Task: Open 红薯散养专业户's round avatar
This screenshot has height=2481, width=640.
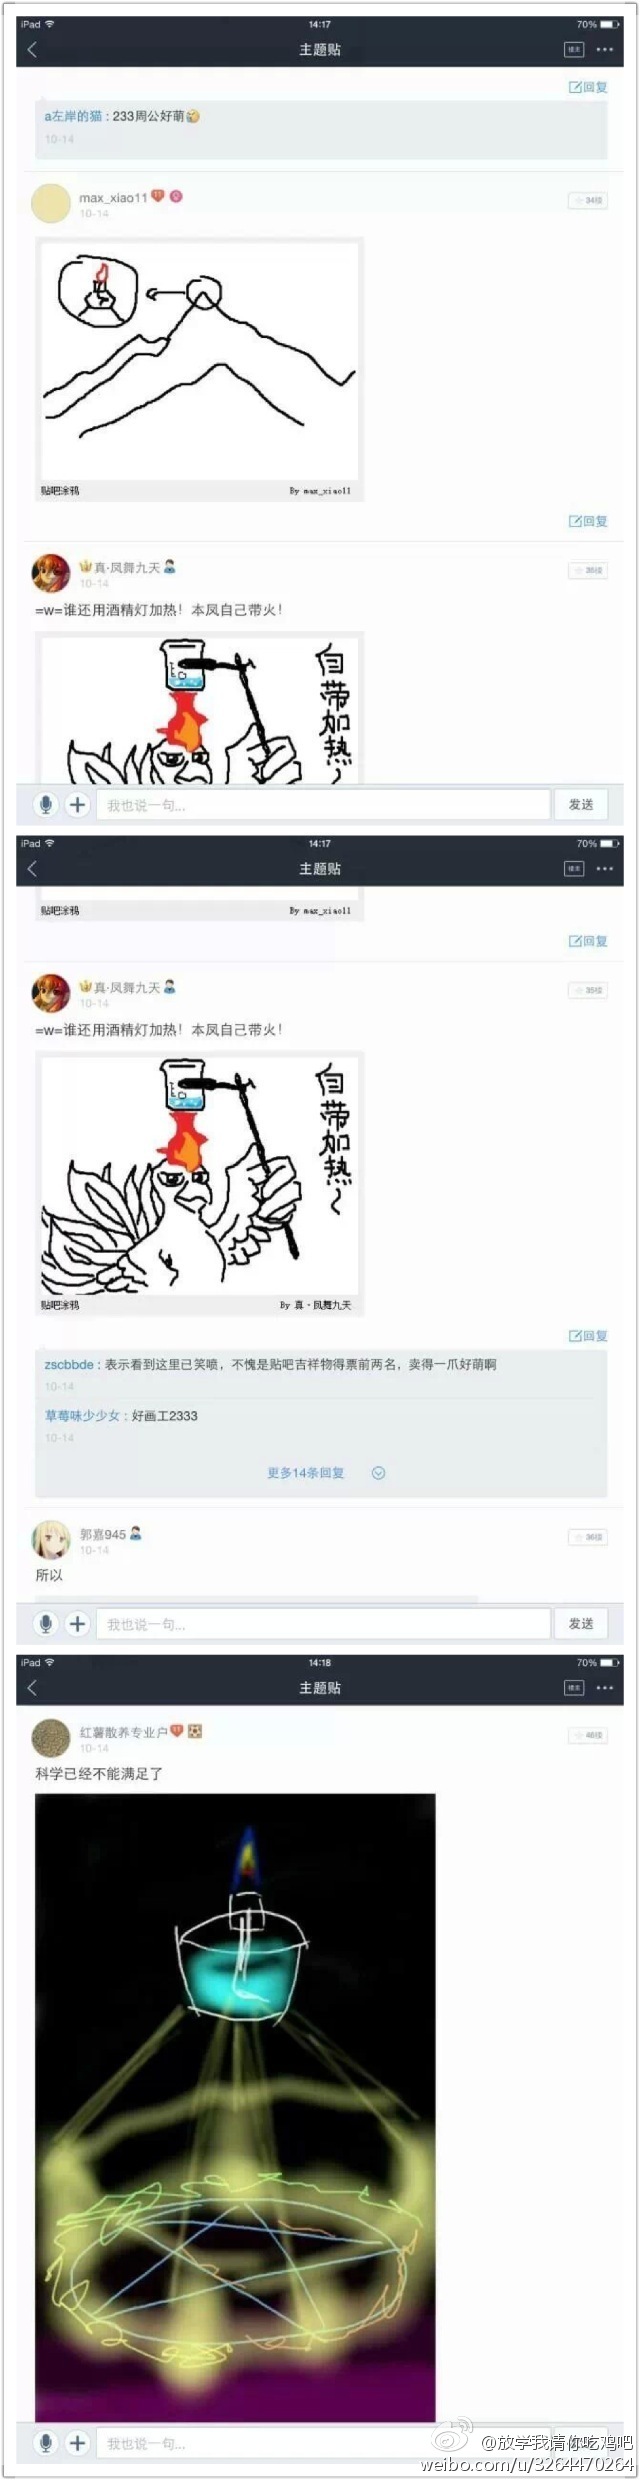Action: tap(51, 1738)
